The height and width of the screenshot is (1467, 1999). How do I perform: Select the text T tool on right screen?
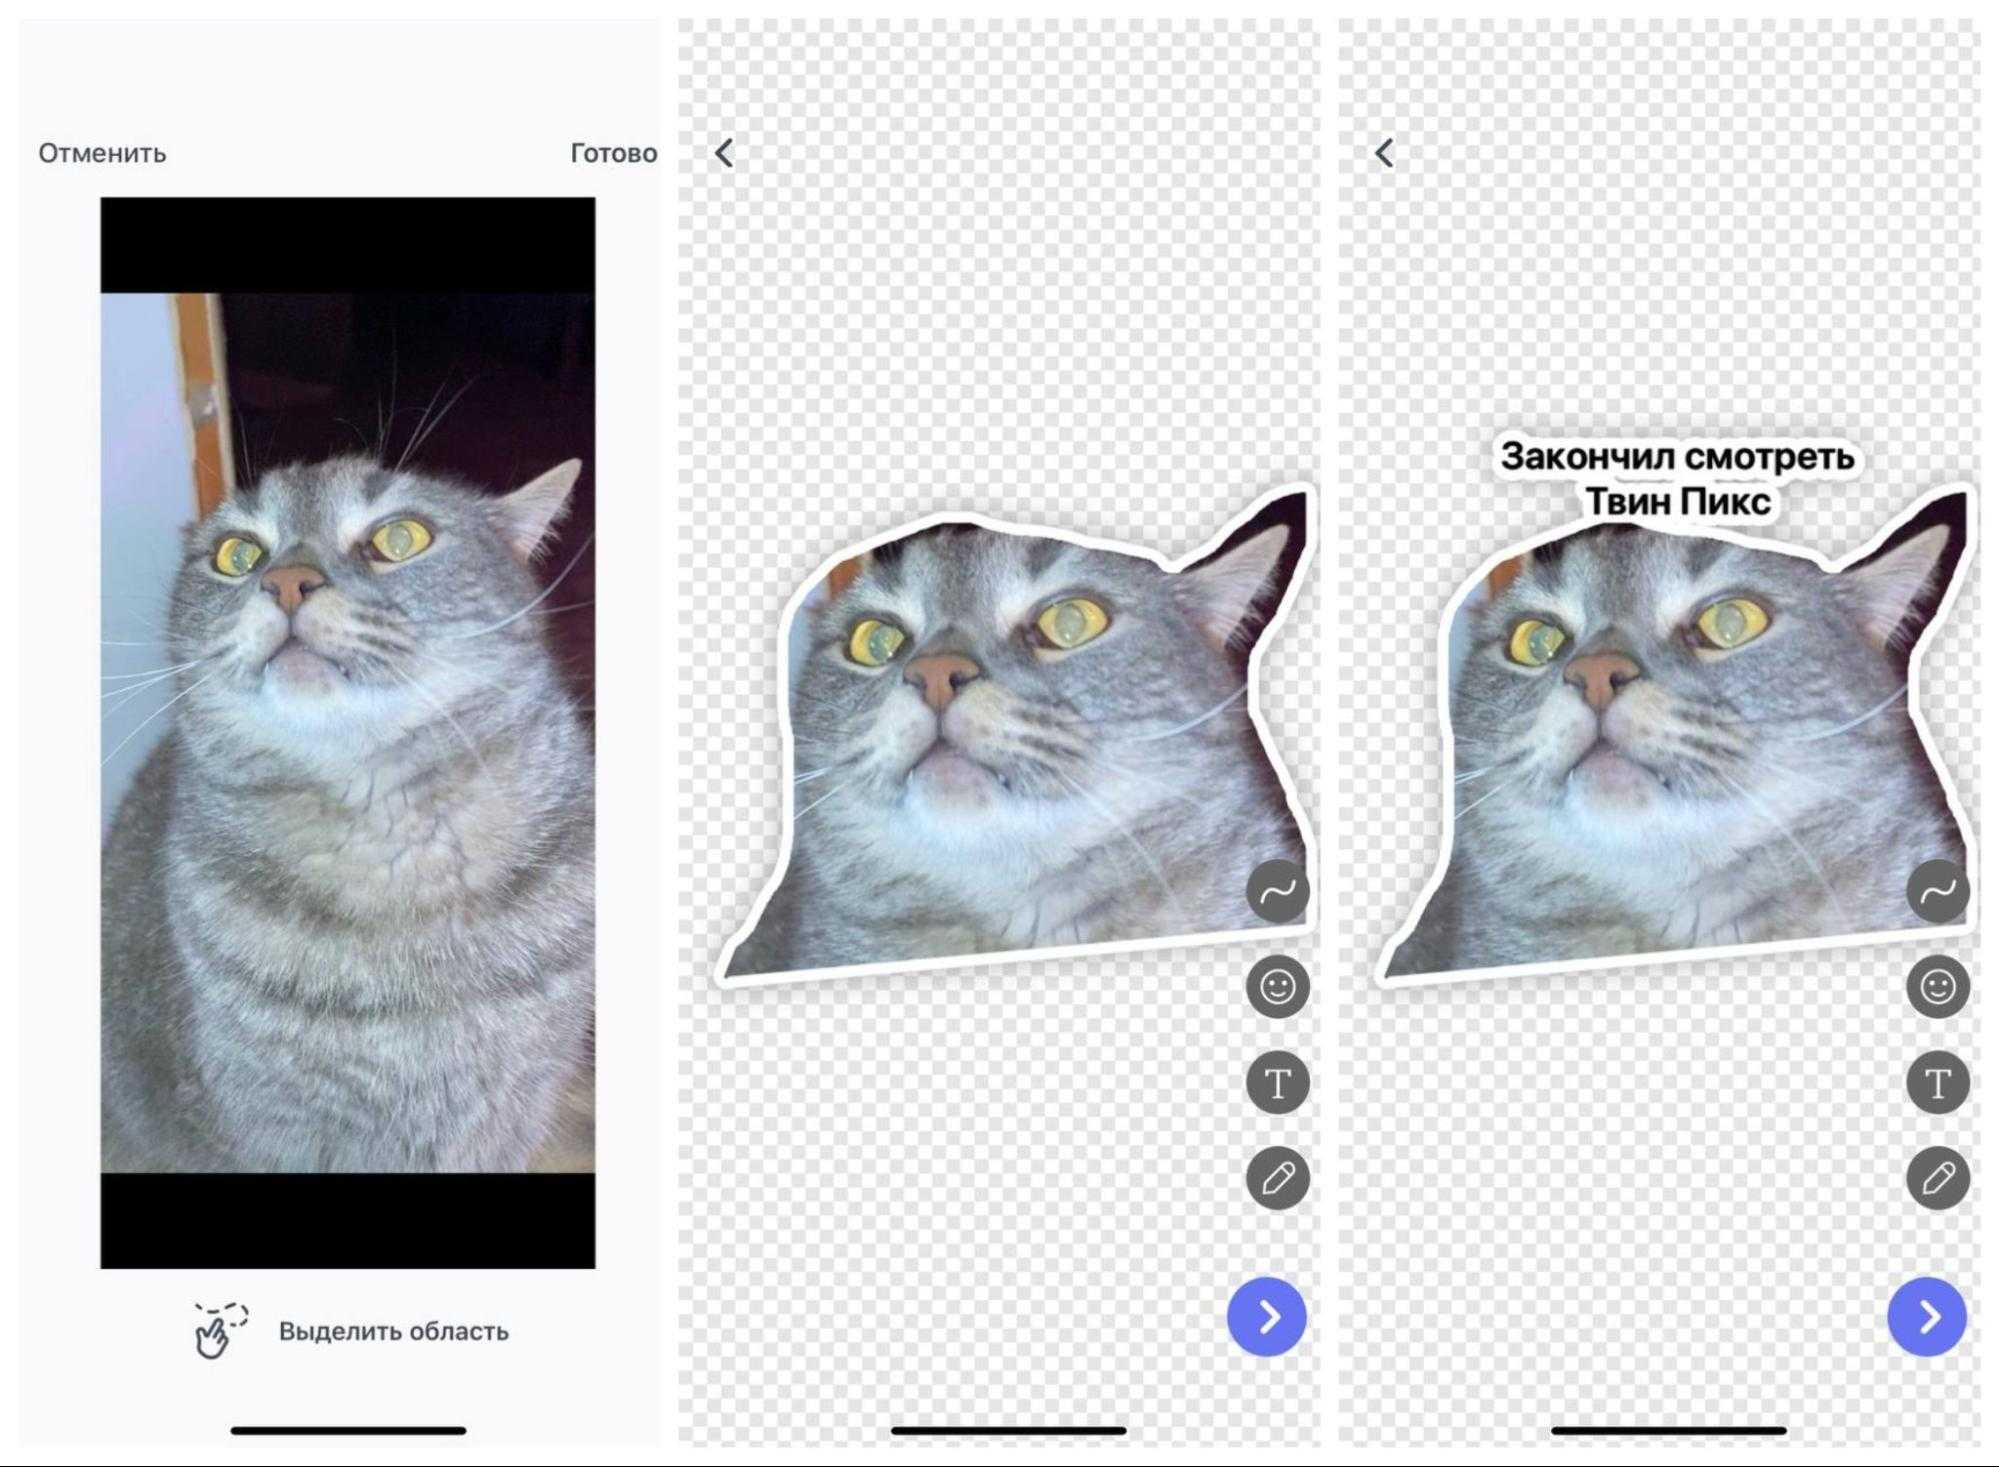point(1937,1083)
